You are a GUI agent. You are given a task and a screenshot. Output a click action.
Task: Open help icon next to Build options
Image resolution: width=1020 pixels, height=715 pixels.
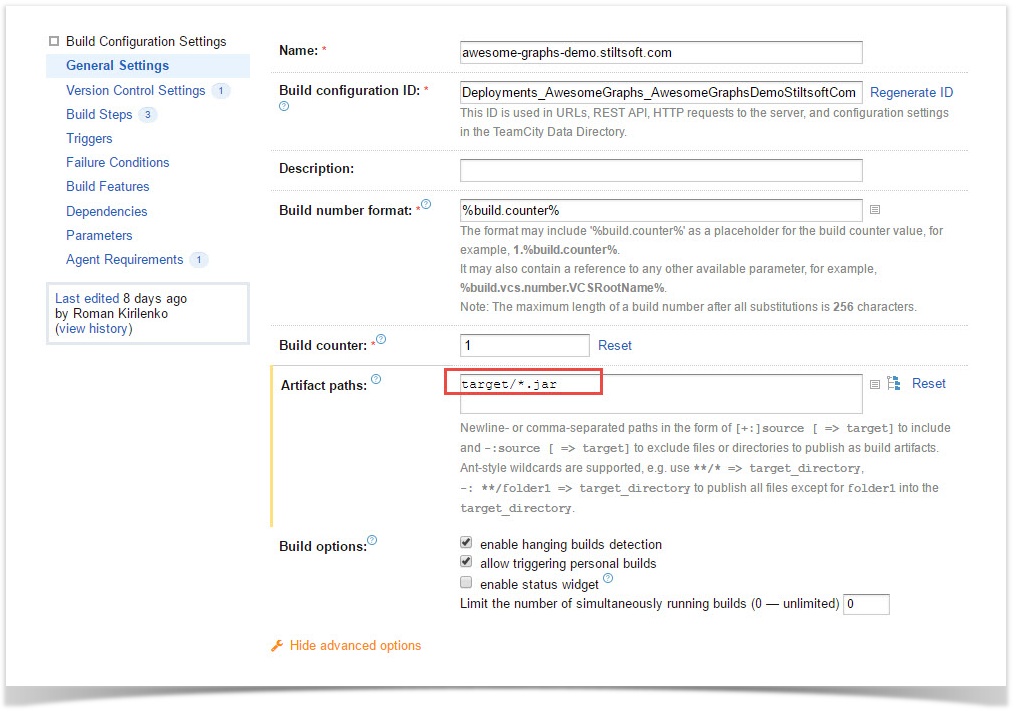coord(372,540)
